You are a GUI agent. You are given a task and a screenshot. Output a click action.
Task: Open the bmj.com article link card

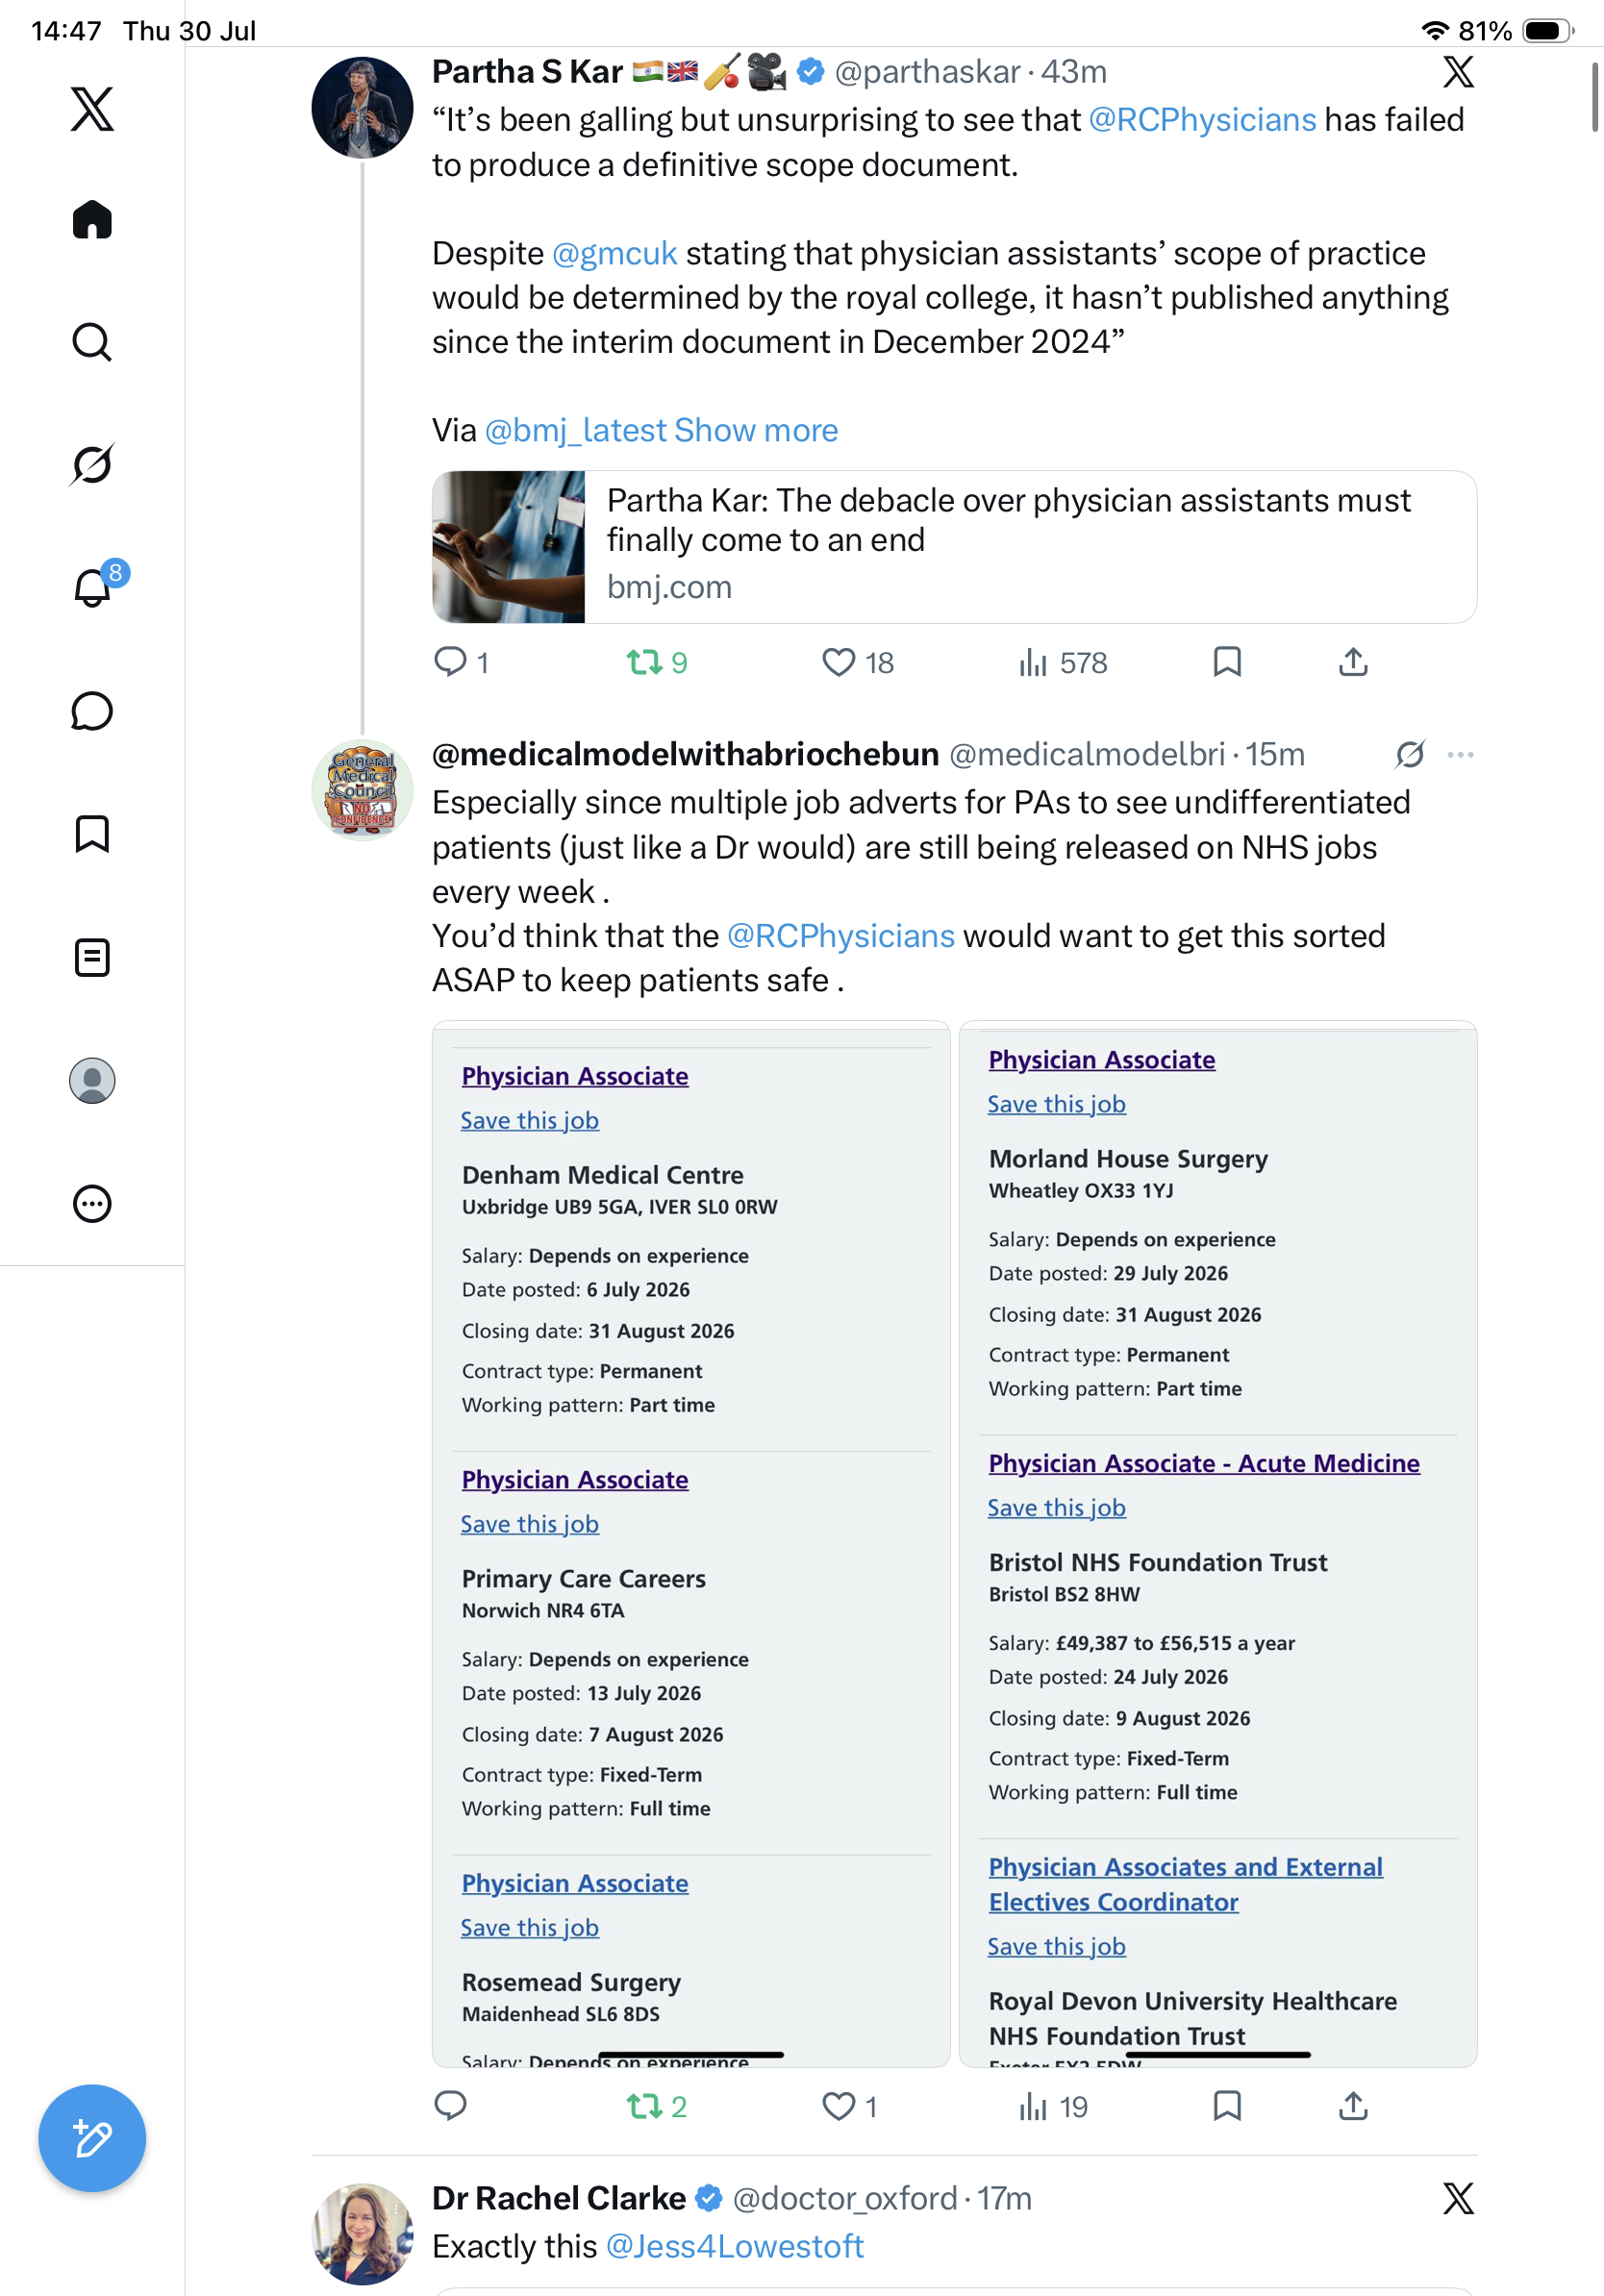954,547
